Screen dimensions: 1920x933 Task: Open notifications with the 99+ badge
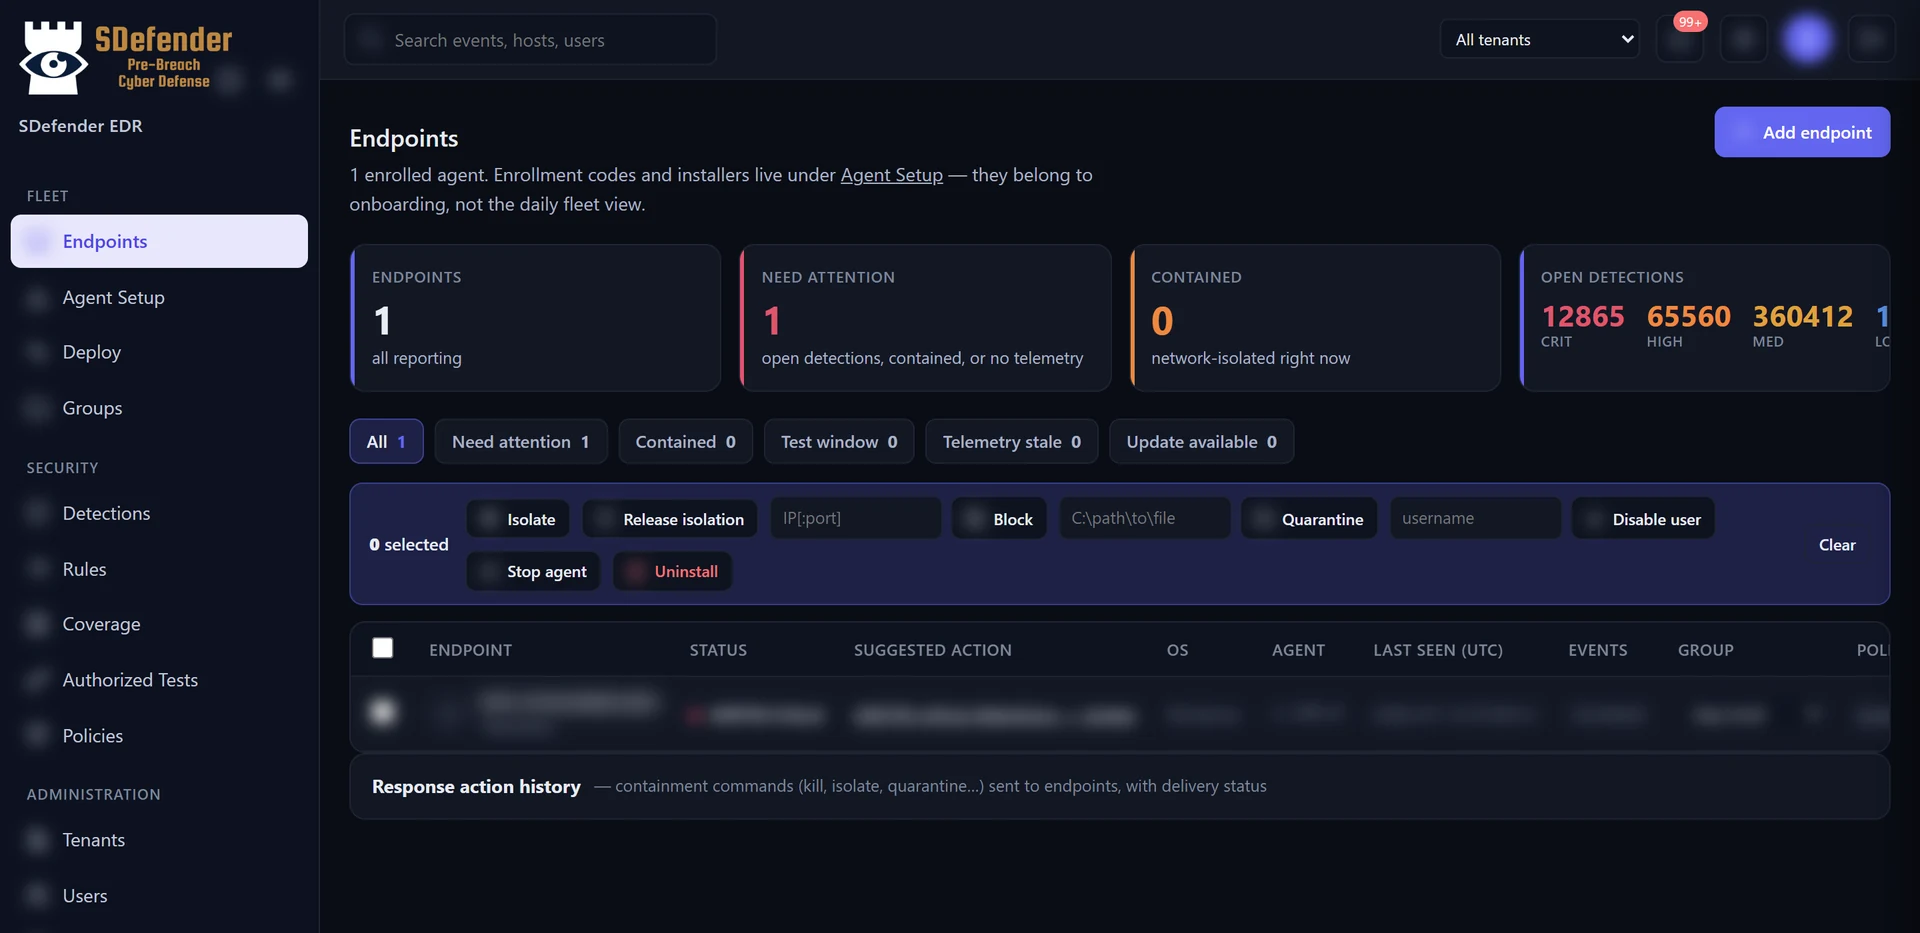tap(1680, 39)
